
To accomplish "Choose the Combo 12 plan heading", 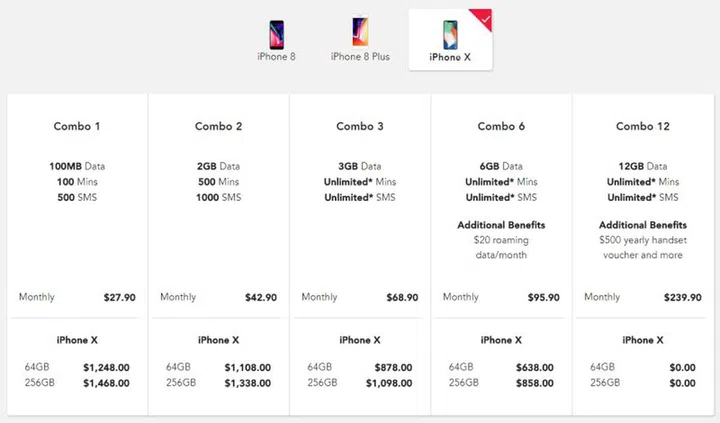I will [x=642, y=127].
